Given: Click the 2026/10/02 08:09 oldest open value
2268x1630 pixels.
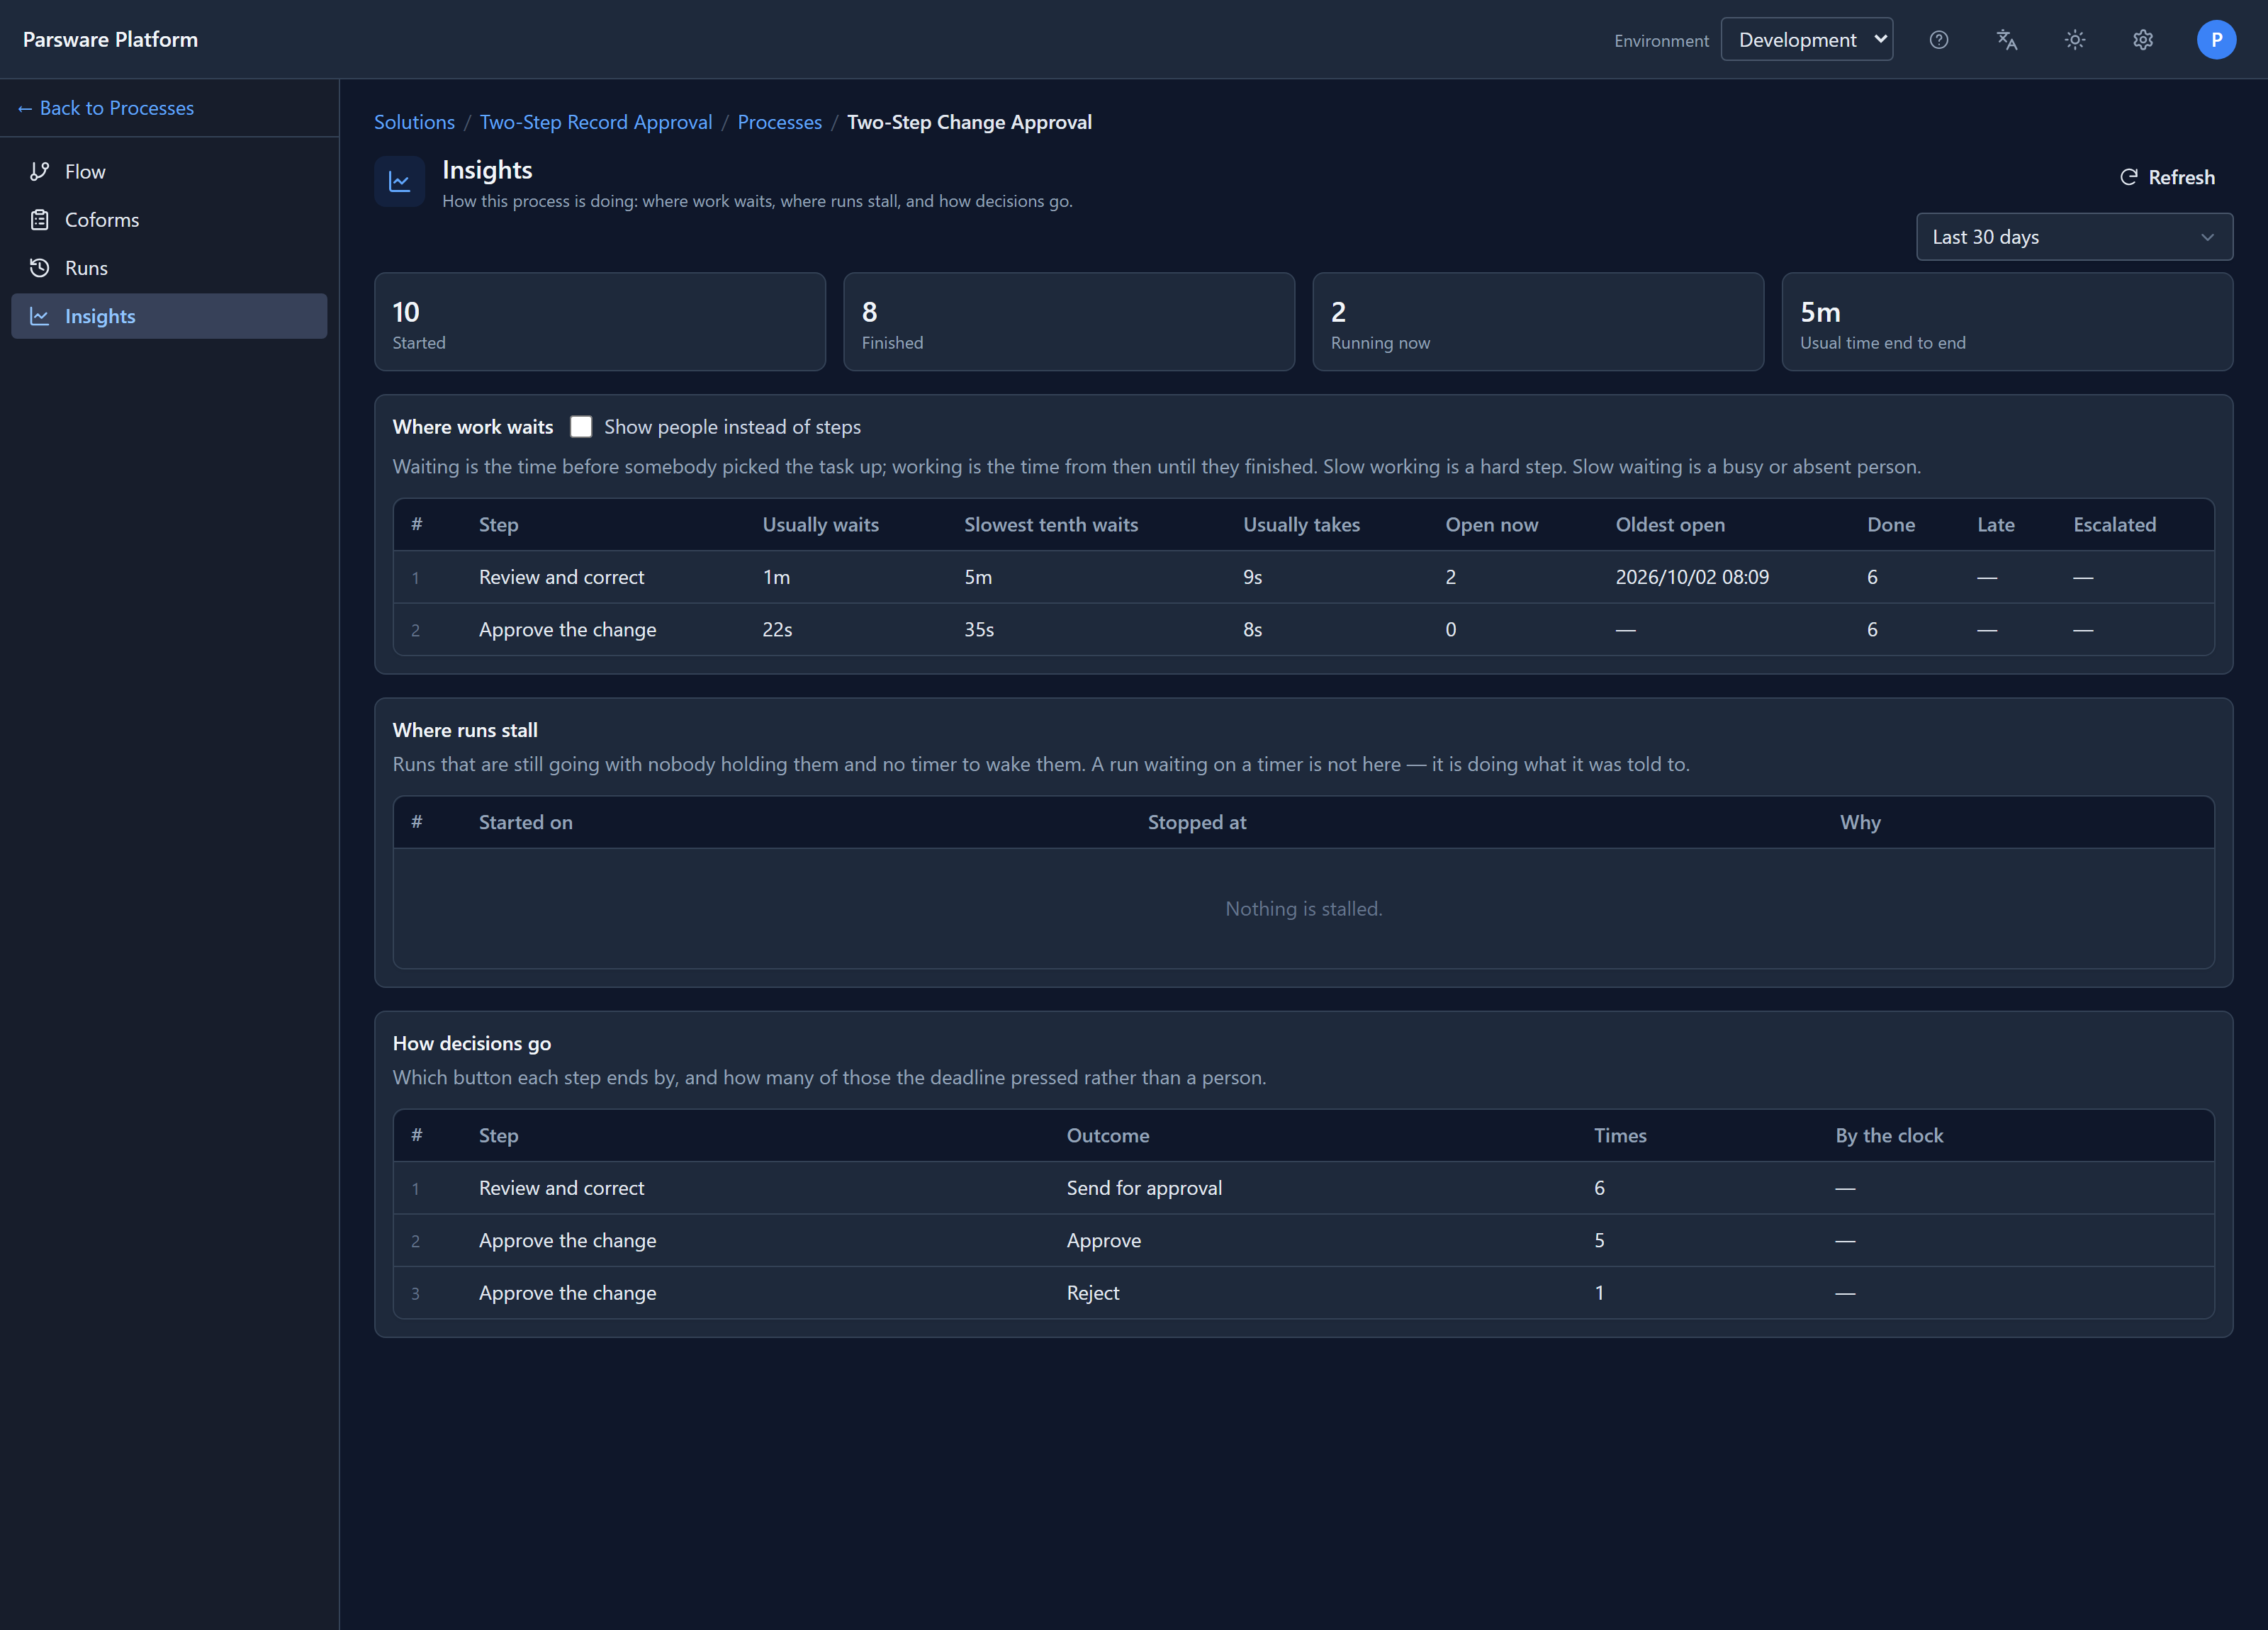Looking at the screenshot, I should (x=1692, y=577).
